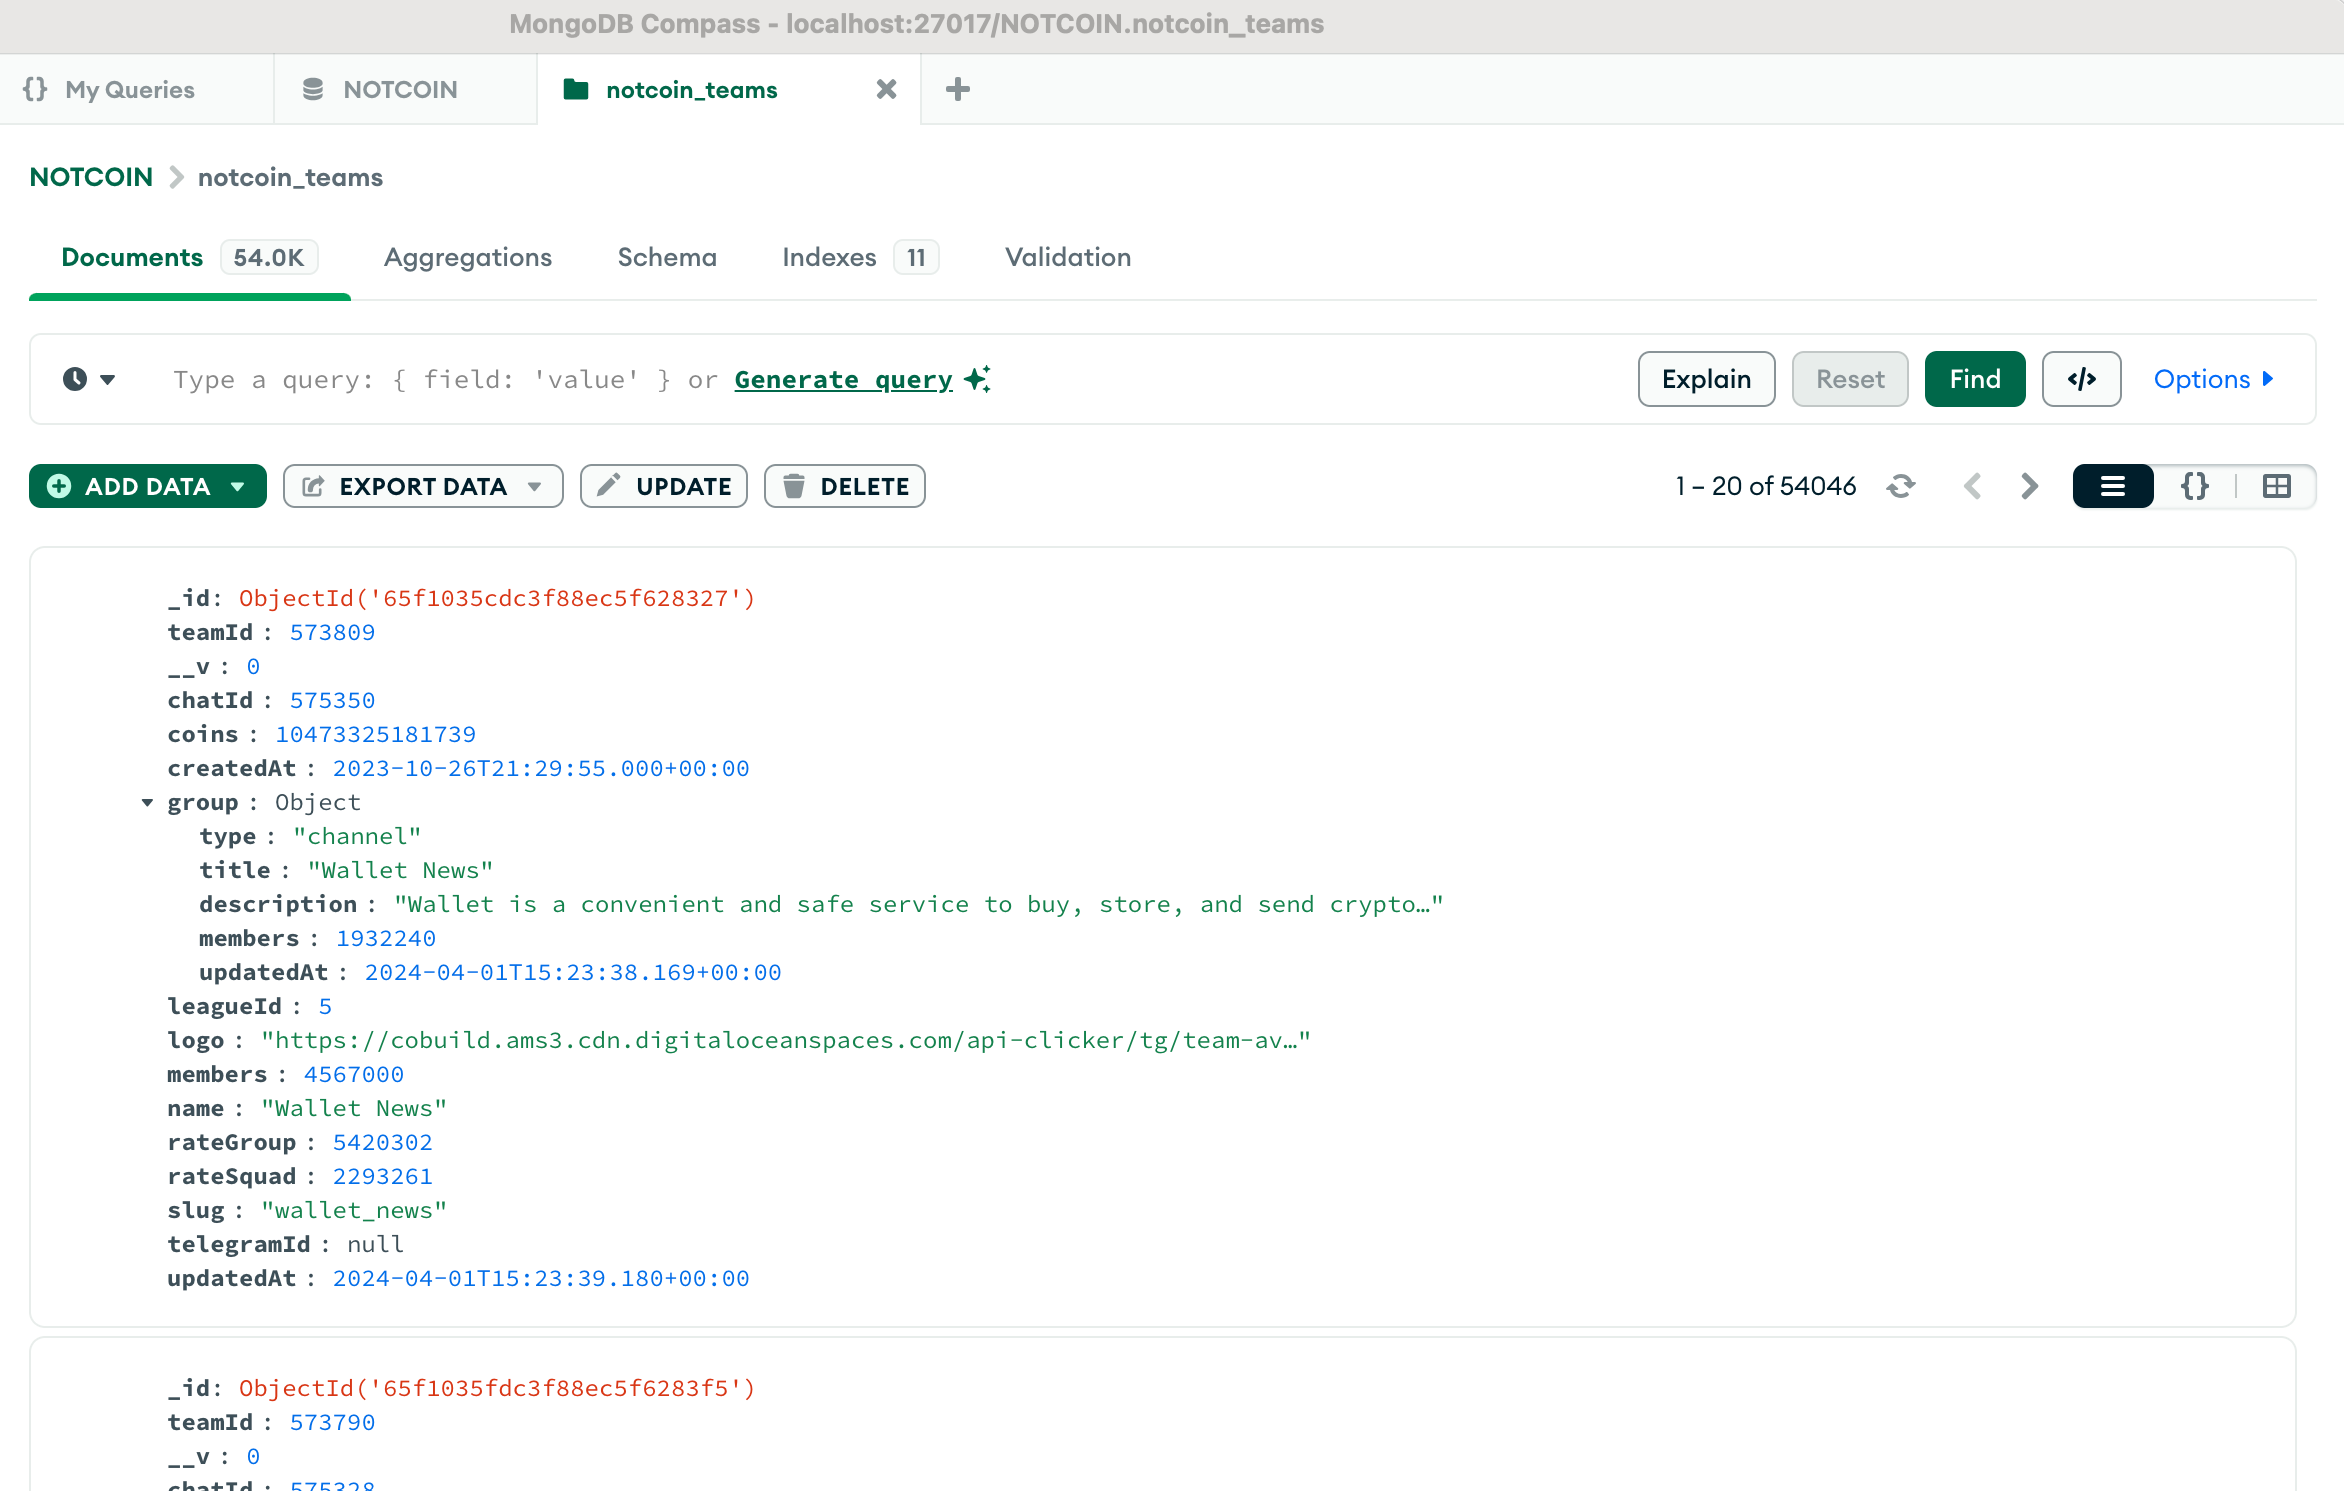This screenshot has height=1491, width=2344.
Task: Click the NOTCOIN breadcrumb link
Action: click(x=91, y=177)
